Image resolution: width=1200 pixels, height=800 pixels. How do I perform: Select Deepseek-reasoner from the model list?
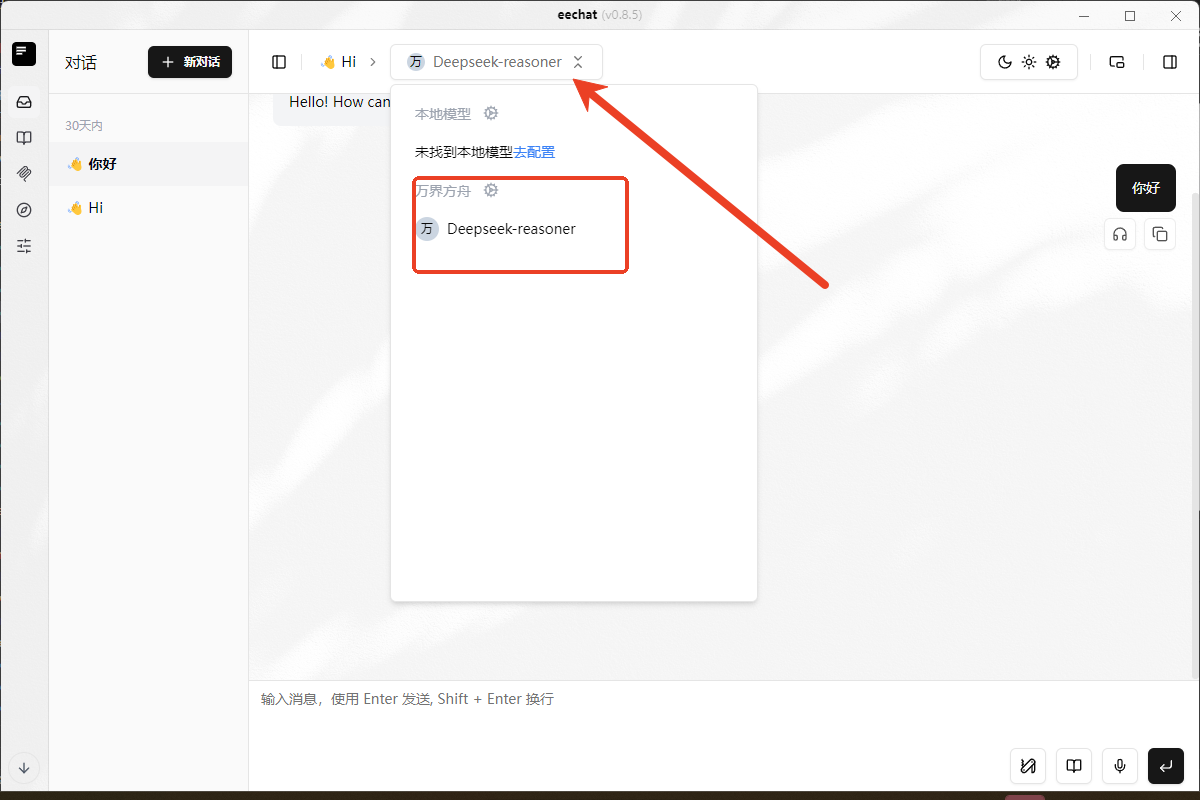click(x=510, y=229)
